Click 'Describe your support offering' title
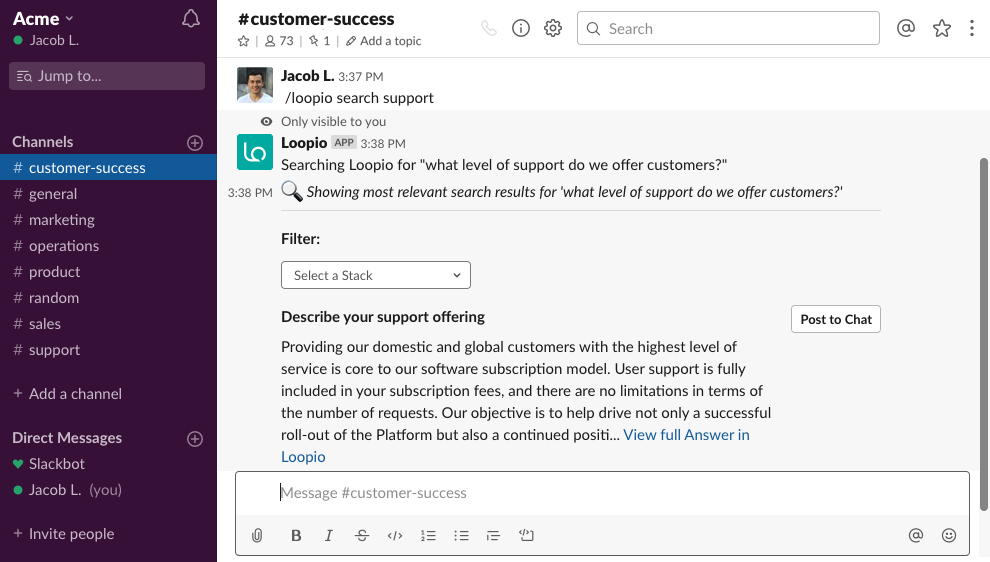Screen dimensions: 990x562 coord(383,317)
